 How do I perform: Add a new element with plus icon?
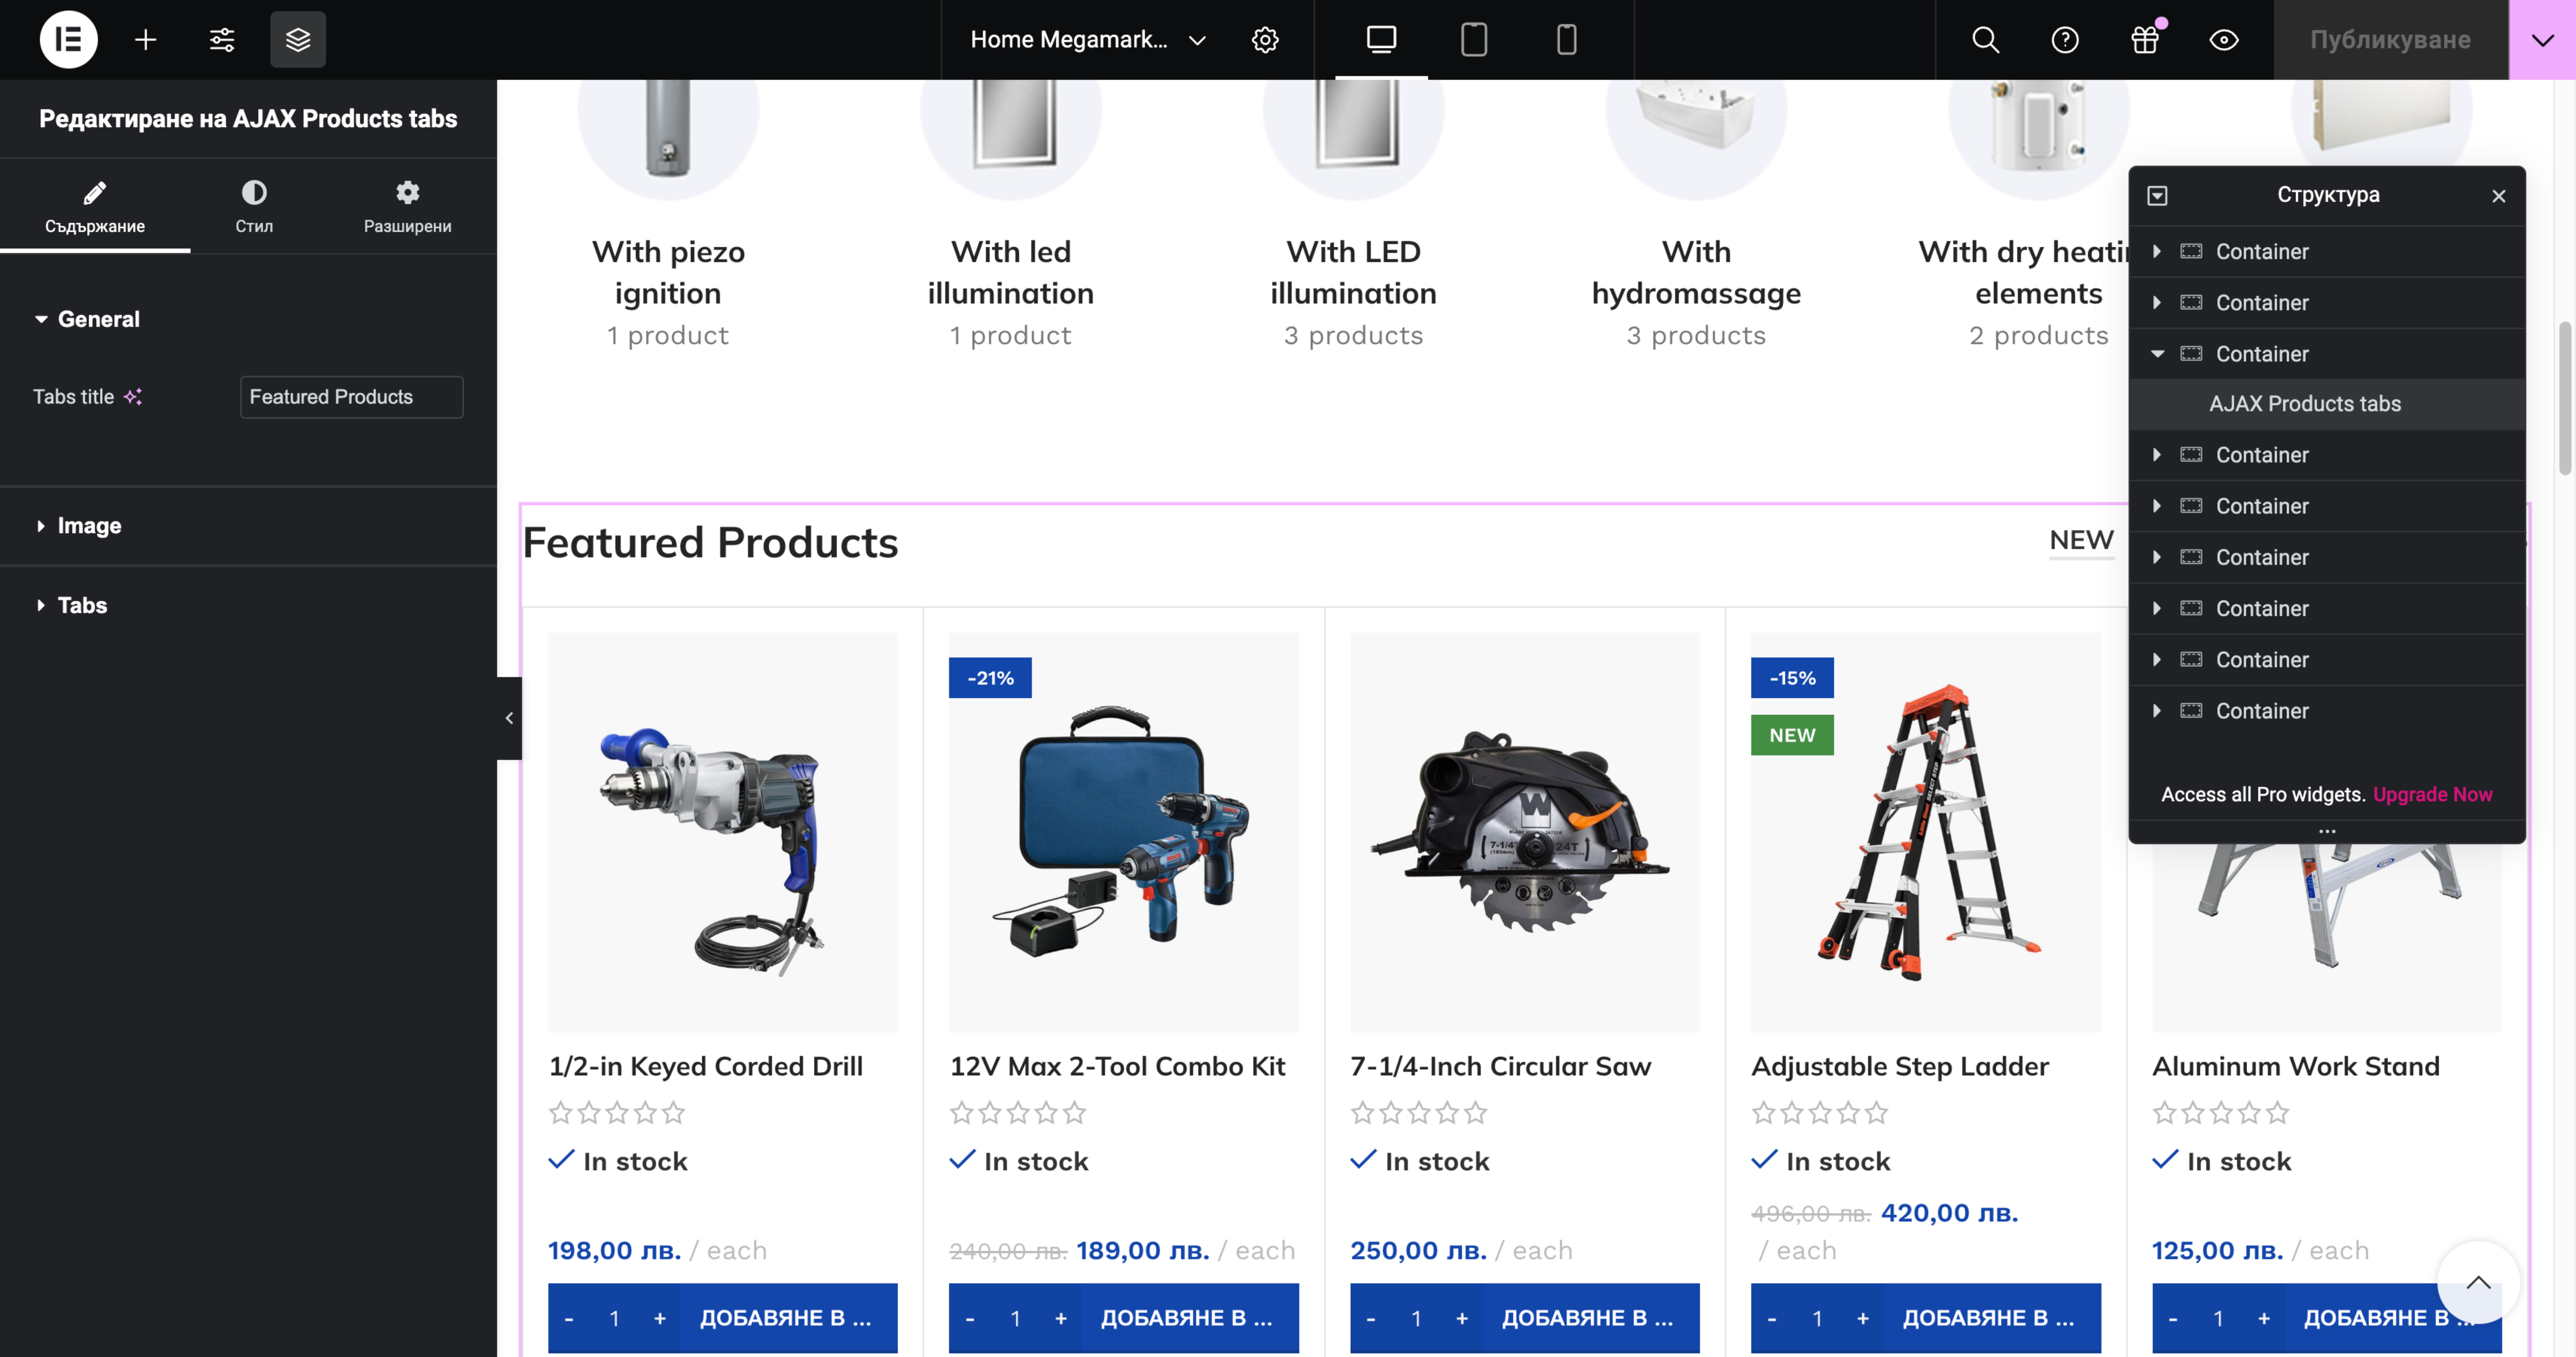(146, 40)
